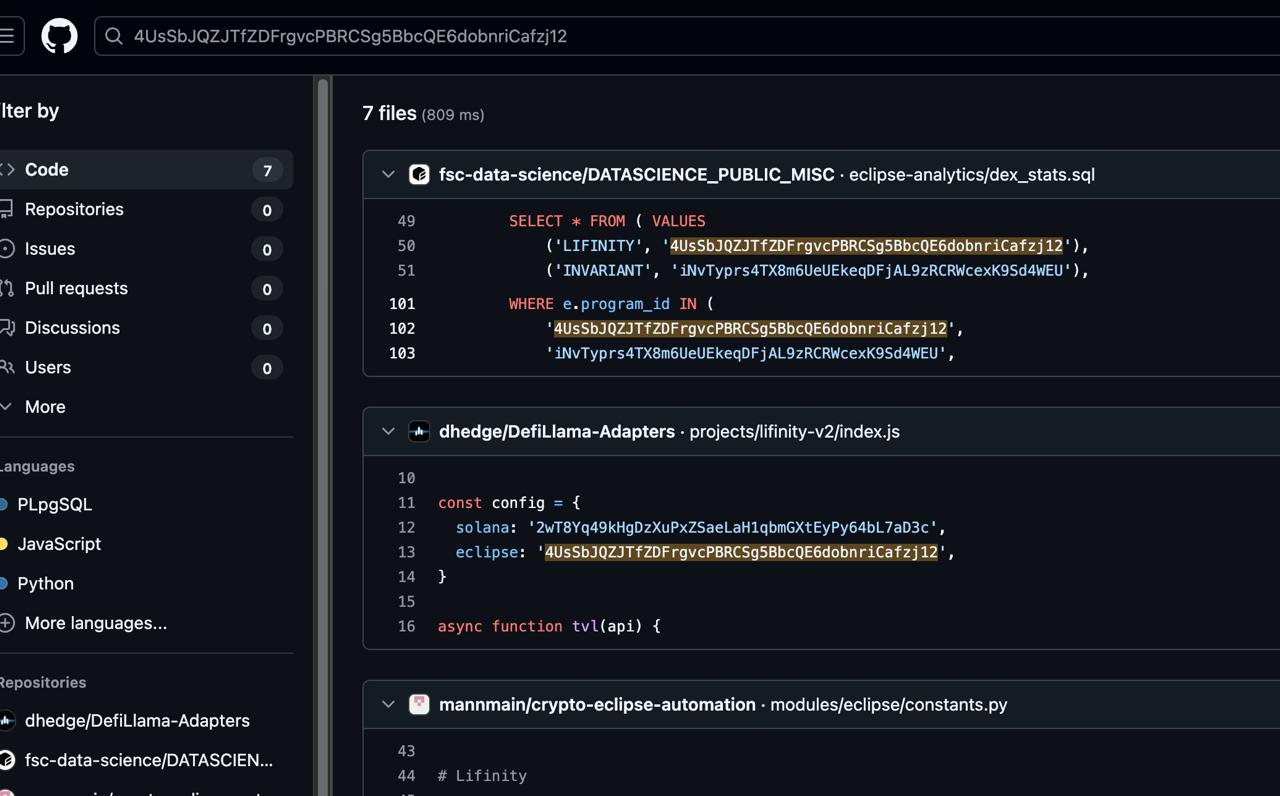The width and height of the screenshot is (1280, 796).
Task: Open mannmain/crypto-eclipse-automation repository link
Action: 597,704
